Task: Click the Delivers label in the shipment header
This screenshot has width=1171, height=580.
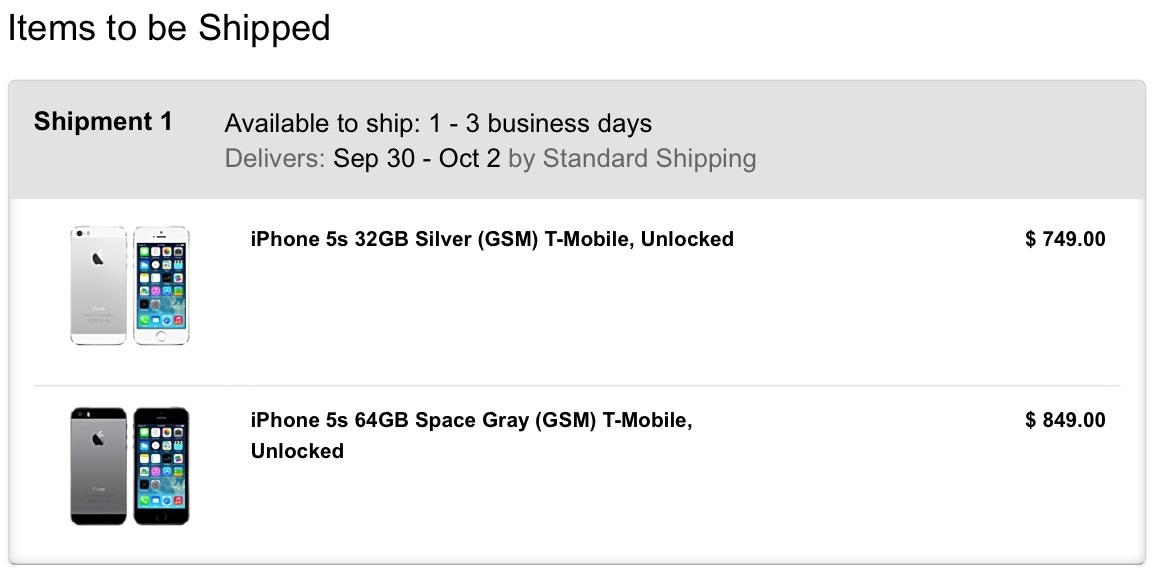Action: coord(274,158)
